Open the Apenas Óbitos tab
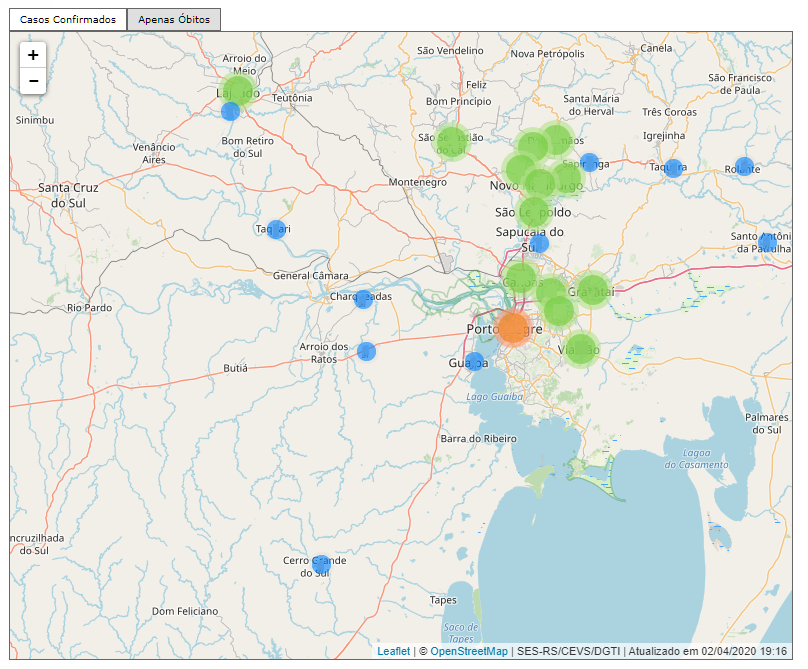 174,20
